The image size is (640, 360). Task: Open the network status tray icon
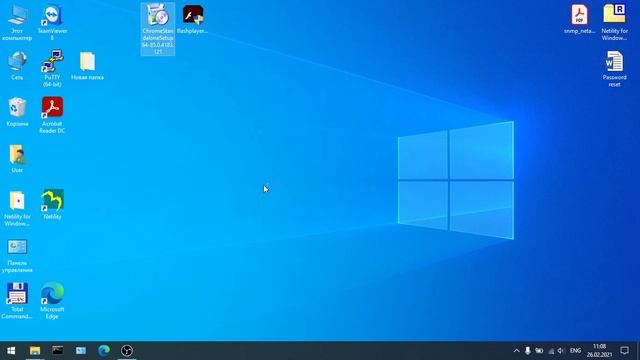click(x=551, y=351)
